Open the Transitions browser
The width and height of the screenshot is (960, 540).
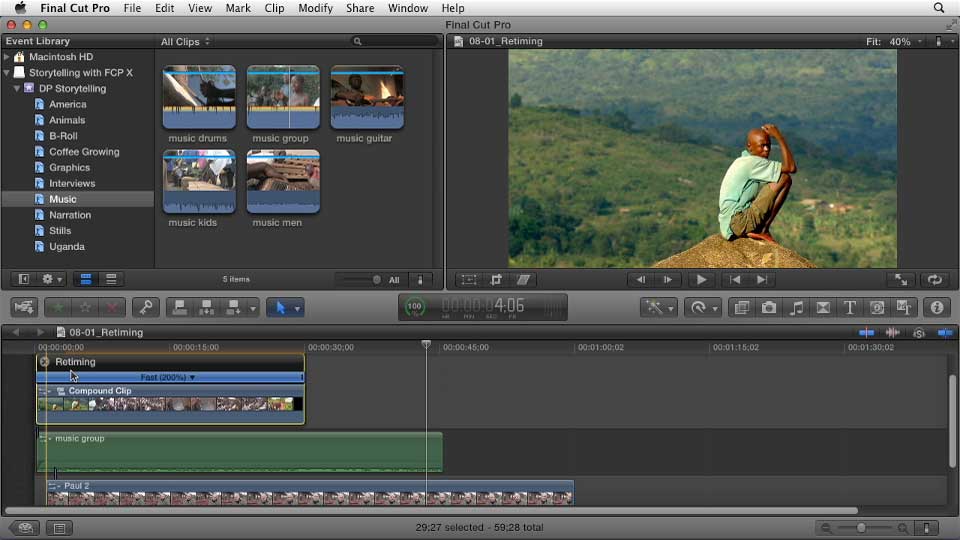(x=824, y=308)
